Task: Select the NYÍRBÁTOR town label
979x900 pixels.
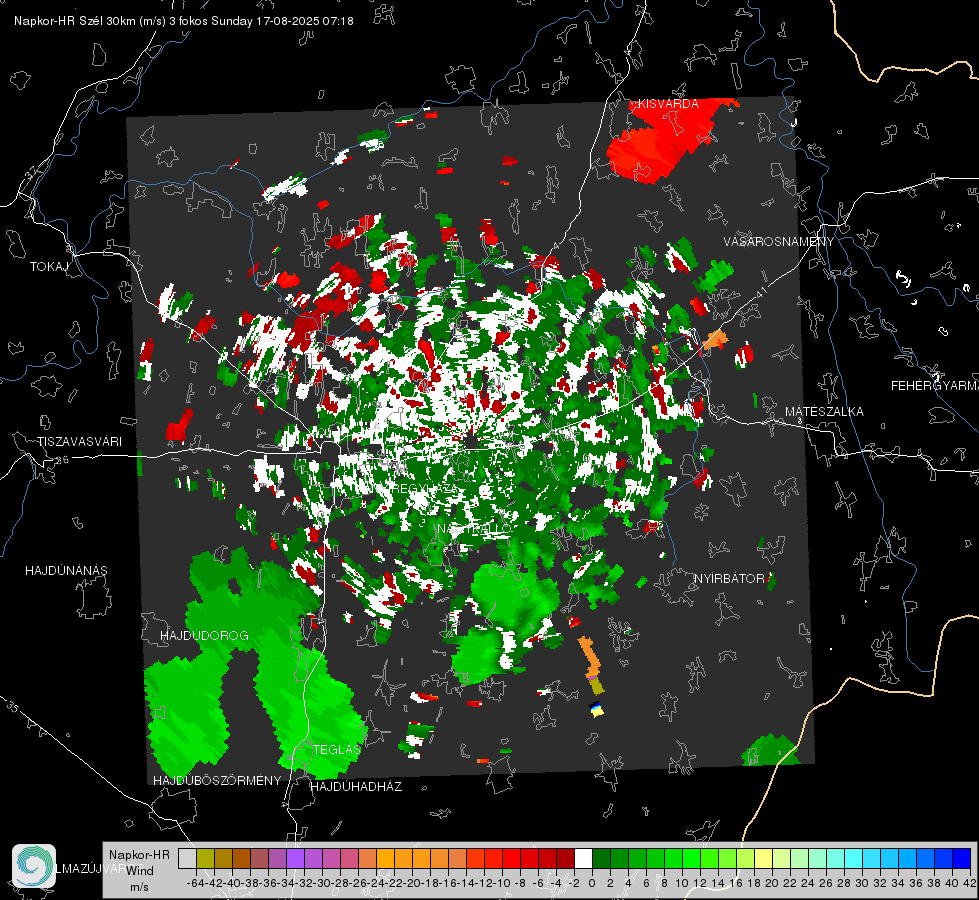Action: pyautogui.click(x=729, y=579)
